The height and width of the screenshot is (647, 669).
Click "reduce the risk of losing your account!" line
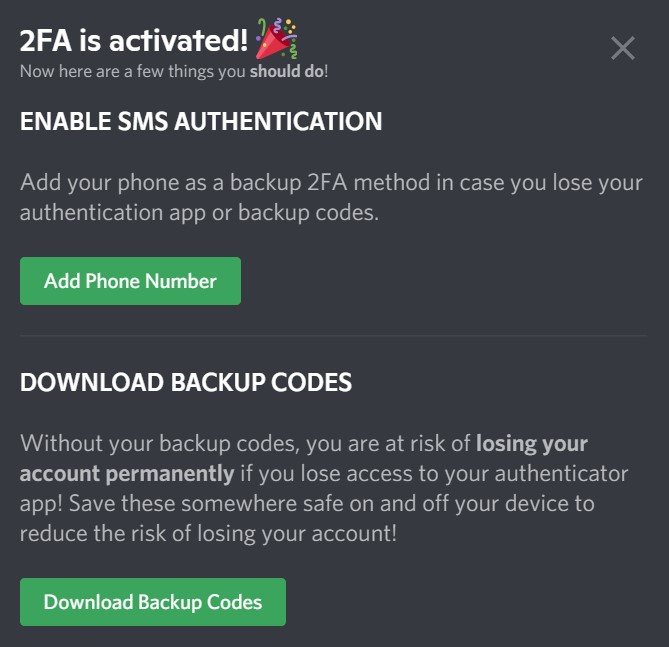click(208, 532)
